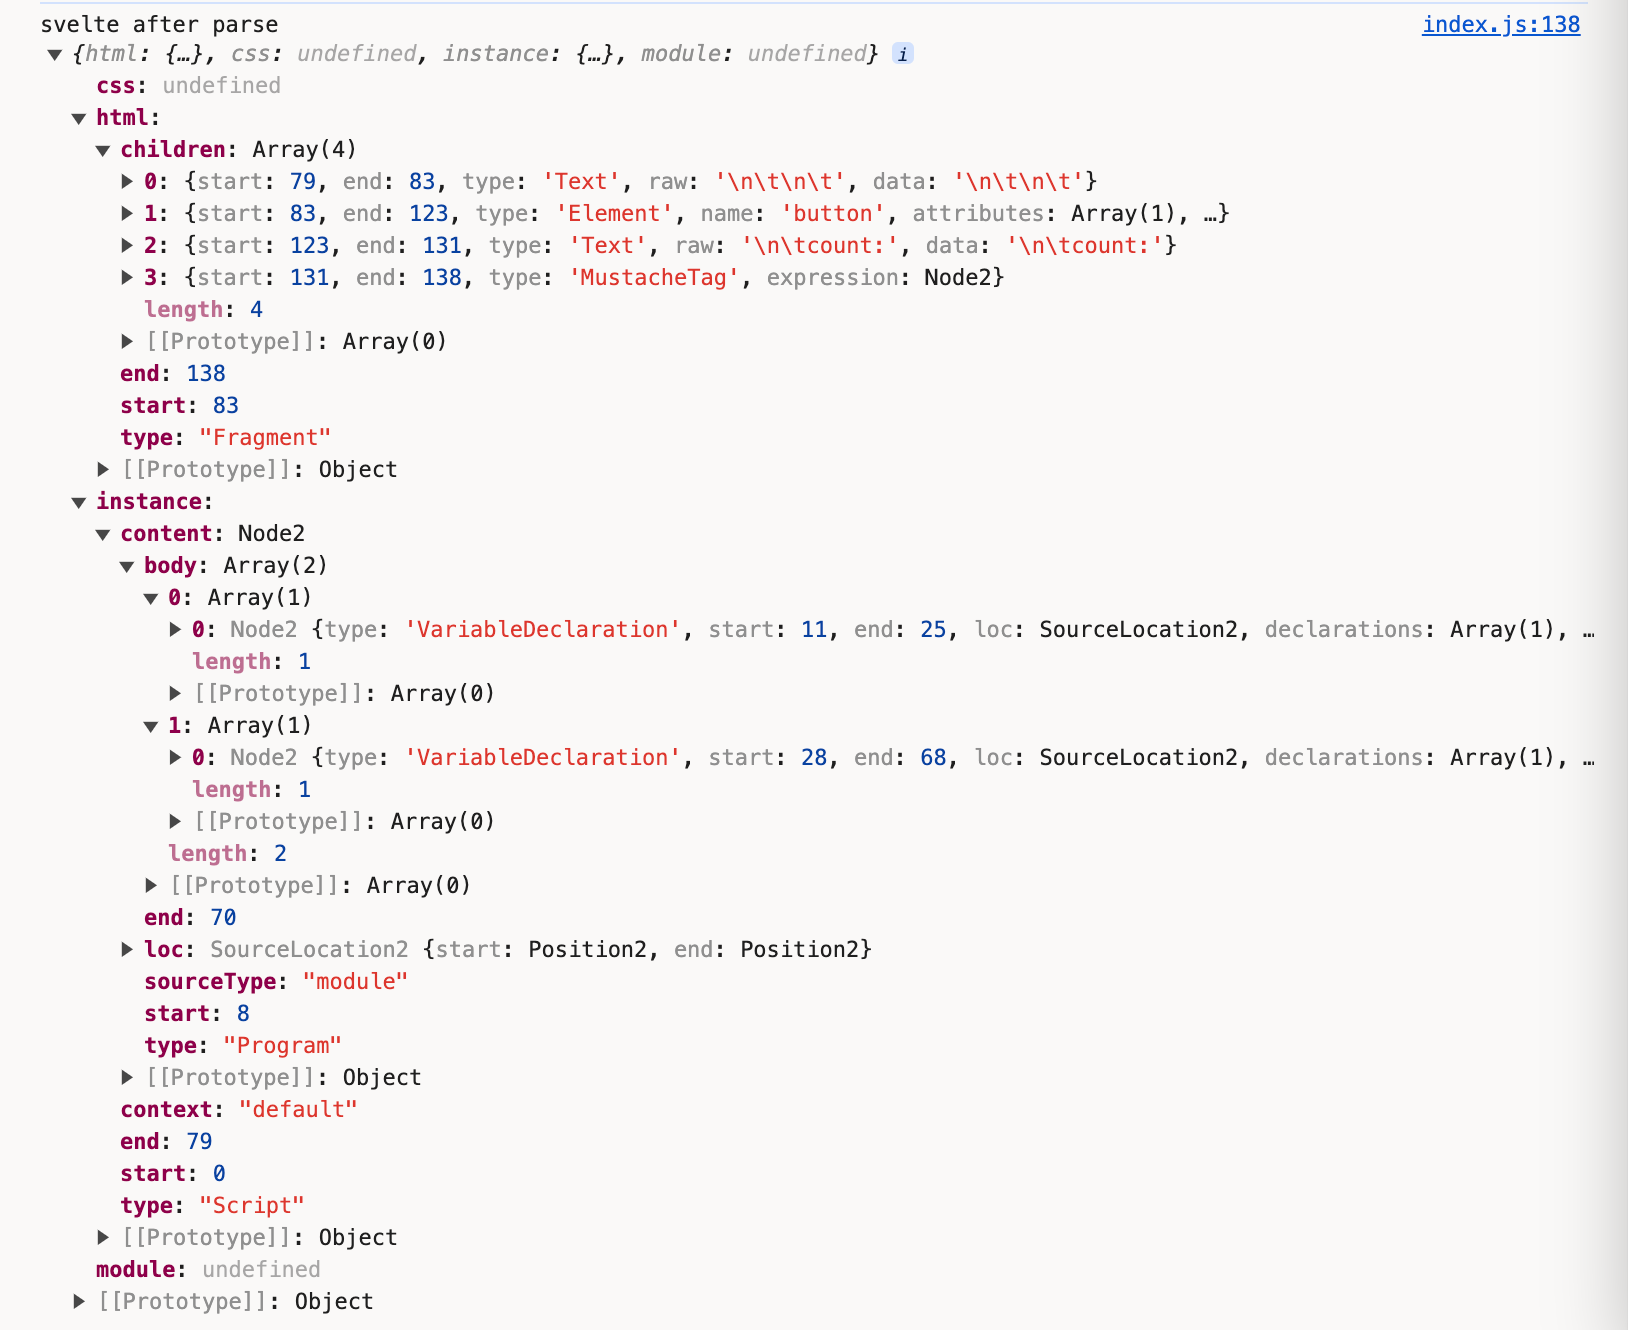The width and height of the screenshot is (1628, 1330).
Task: Collapse the body Array(2) node
Action: pos(127,566)
